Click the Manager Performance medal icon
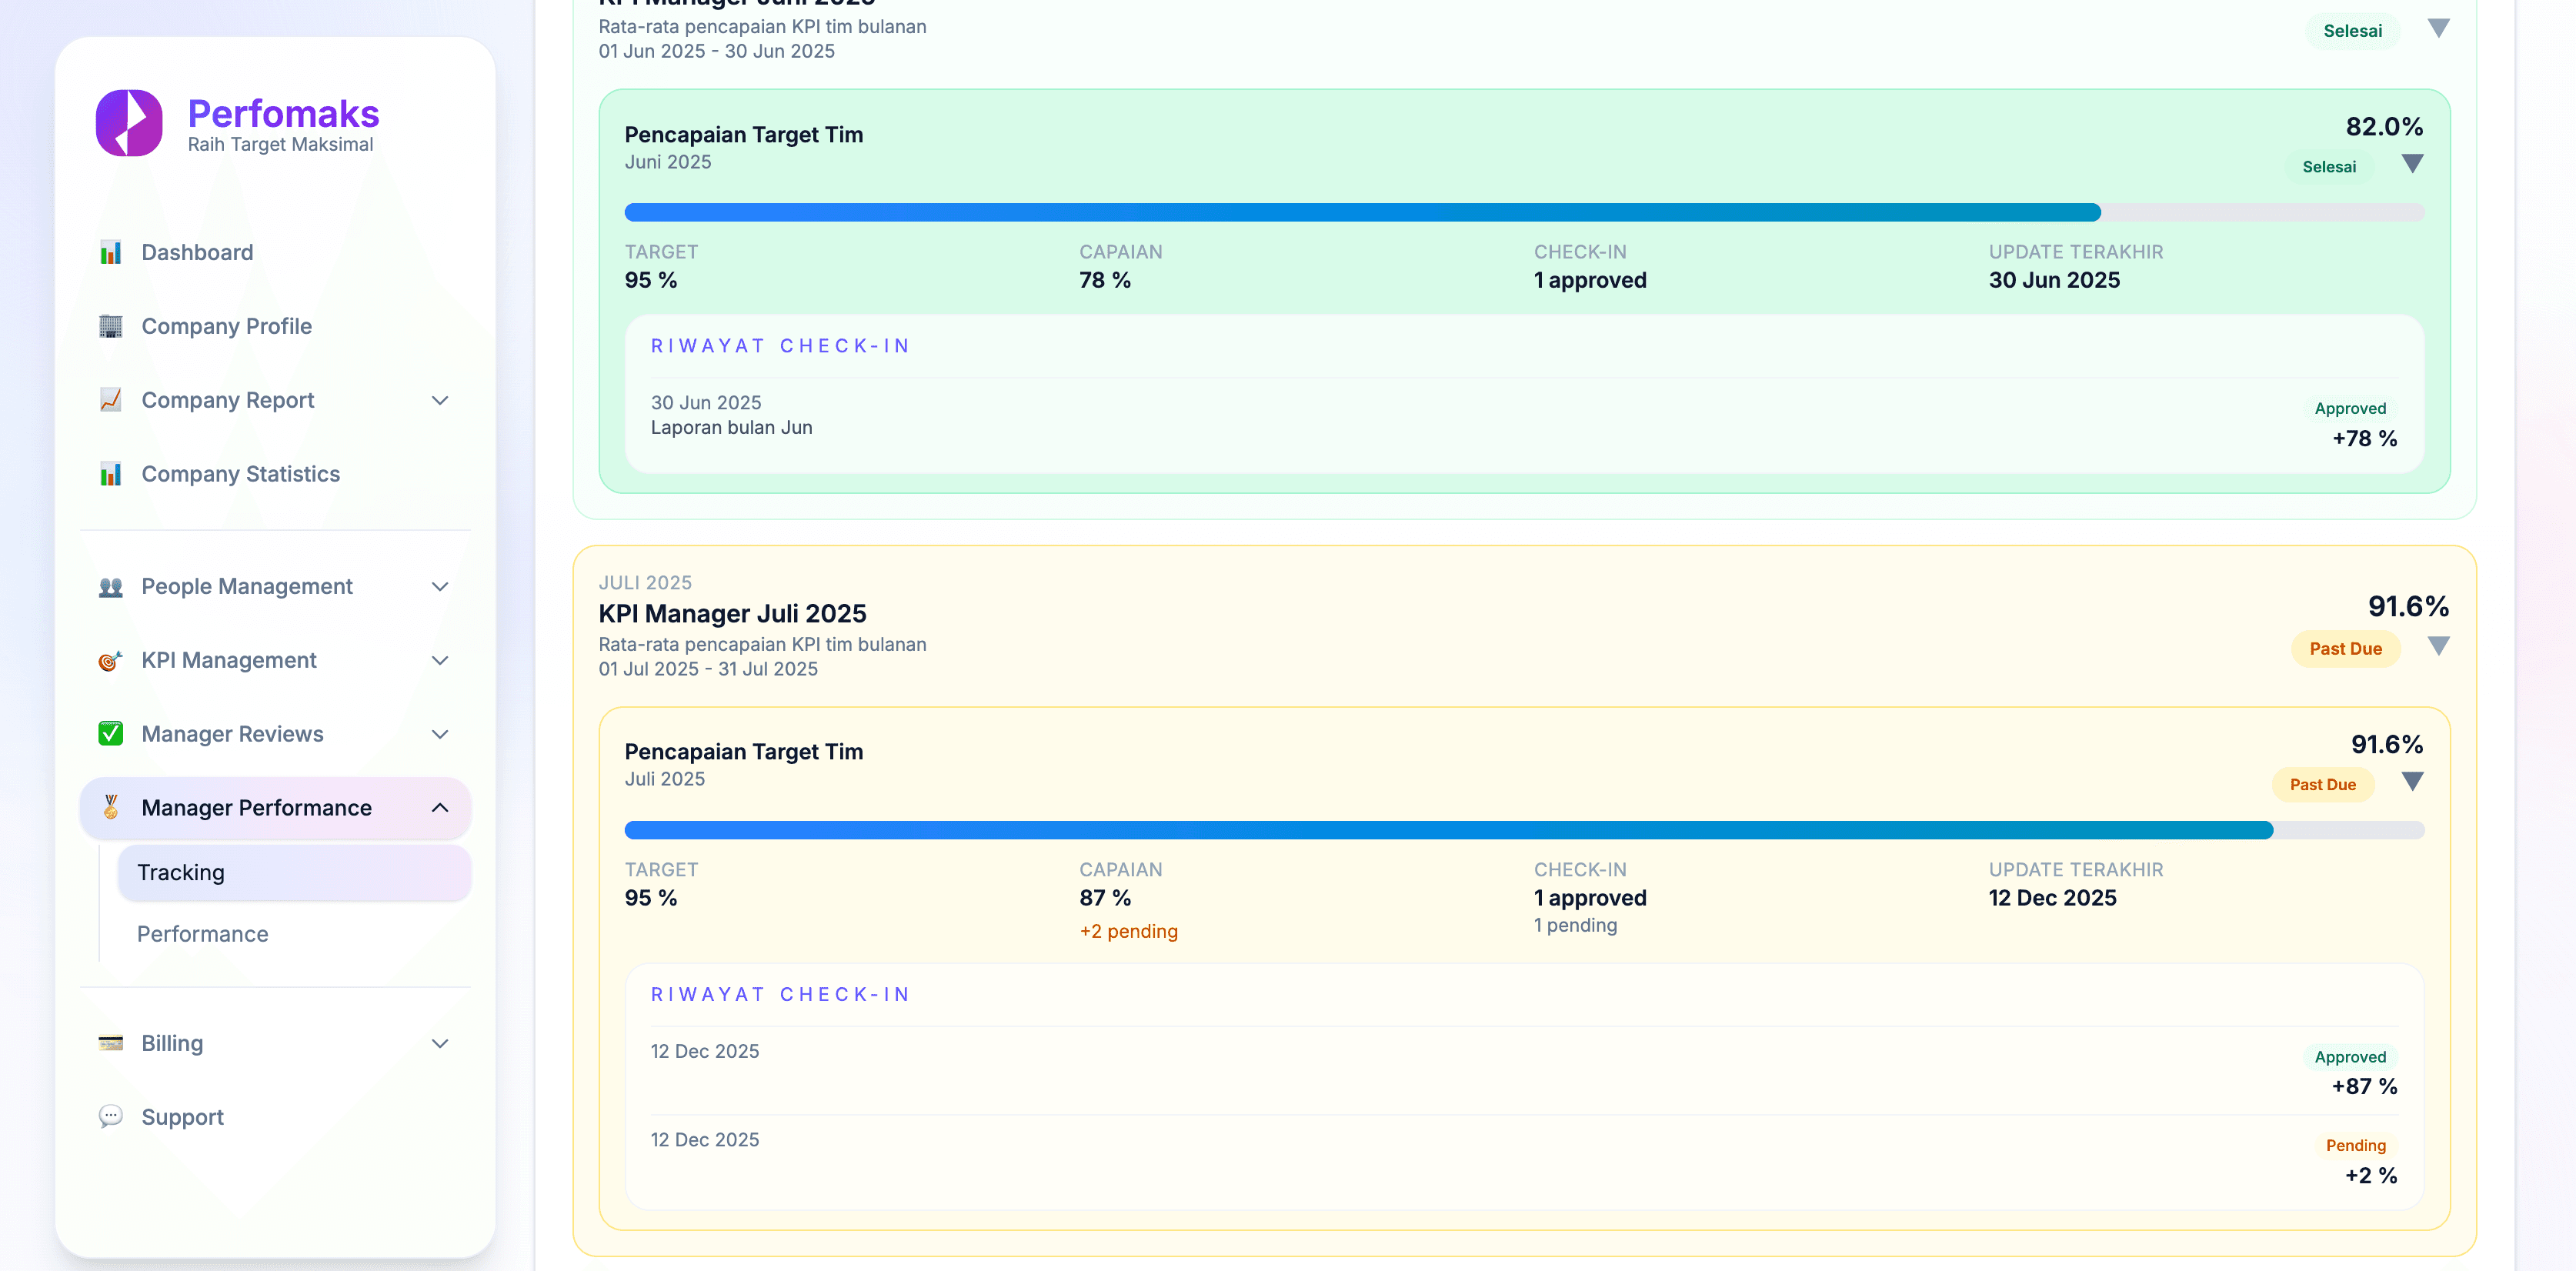2576x1271 pixels. tap(110, 807)
